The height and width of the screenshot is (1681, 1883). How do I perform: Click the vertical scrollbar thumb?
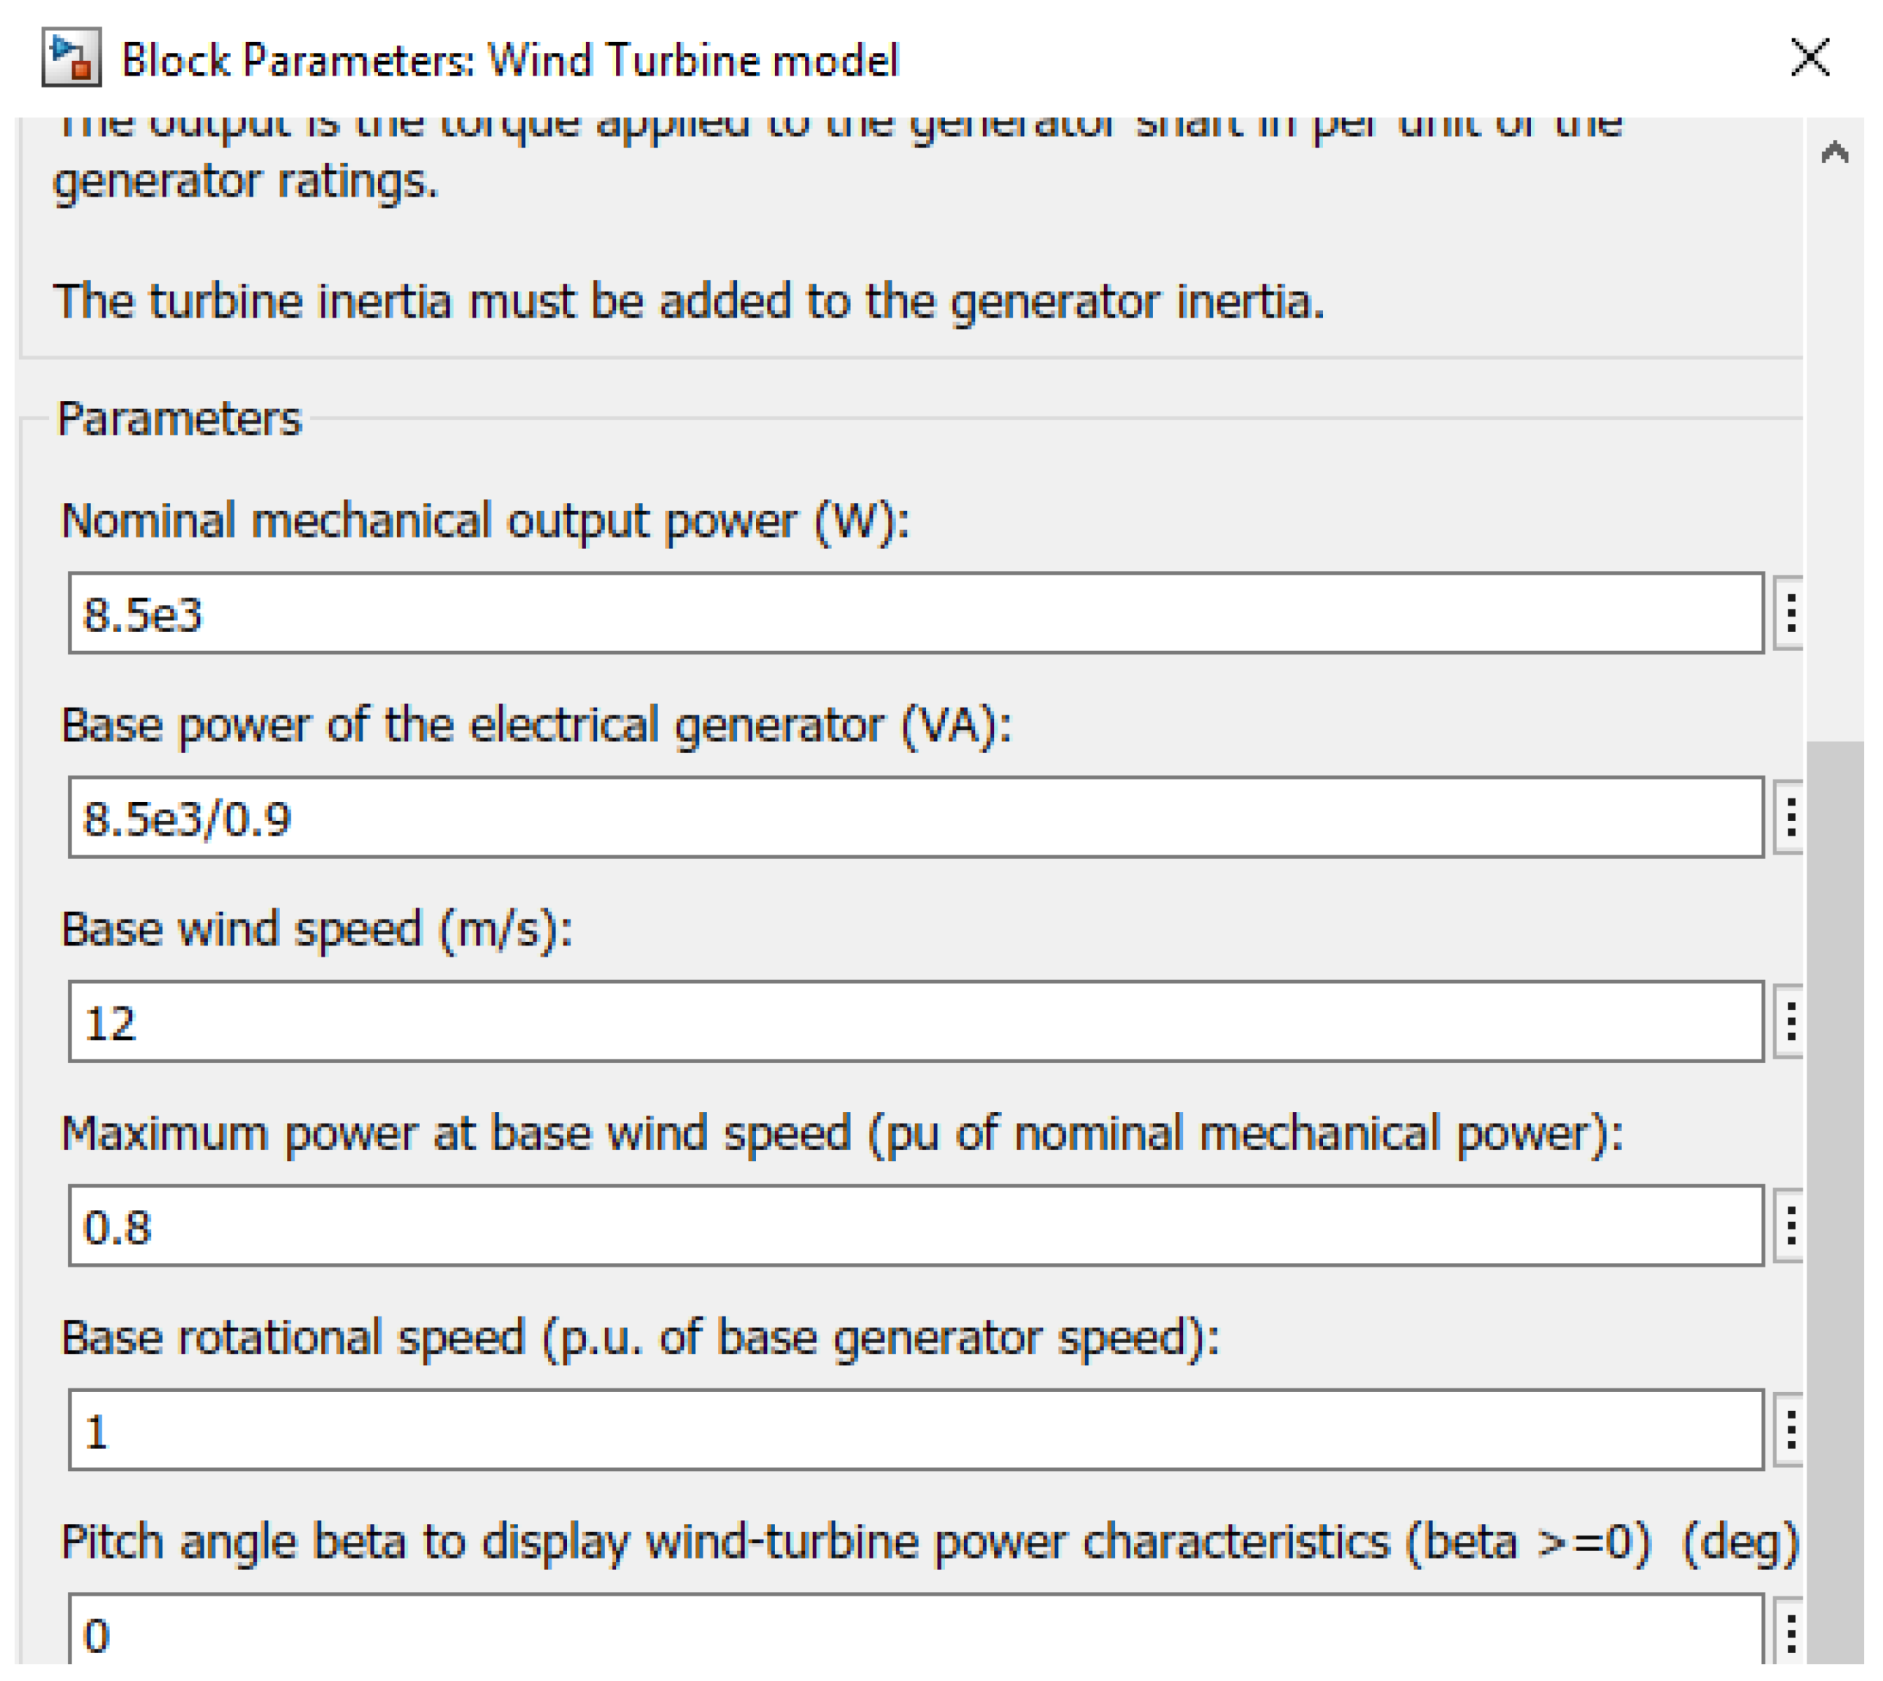point(1834,1200)
